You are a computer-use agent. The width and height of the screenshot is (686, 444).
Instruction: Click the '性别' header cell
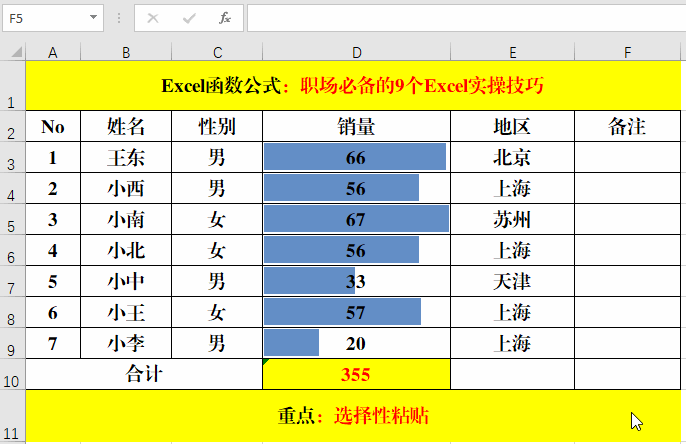217,126
